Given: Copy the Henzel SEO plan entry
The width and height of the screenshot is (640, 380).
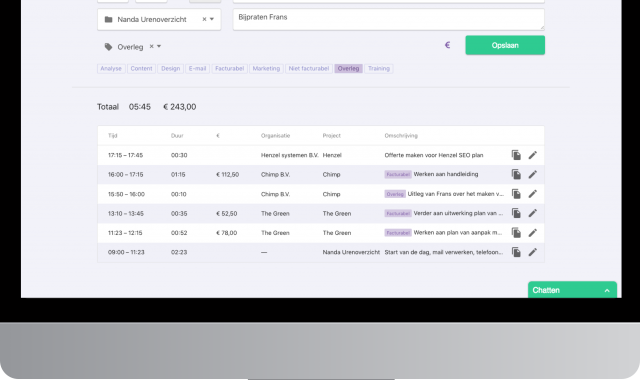Looking at the screenshot, I should [516, 155].
